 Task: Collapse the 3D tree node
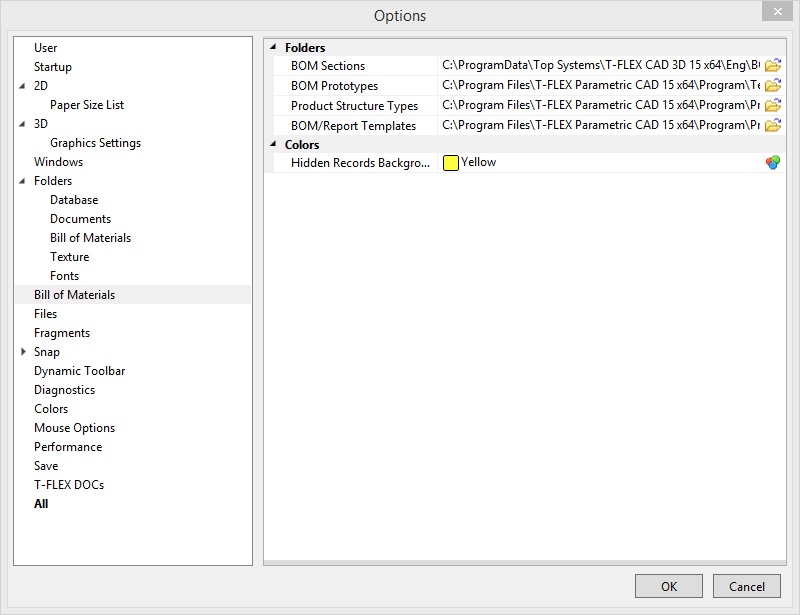tap(23, 124)
